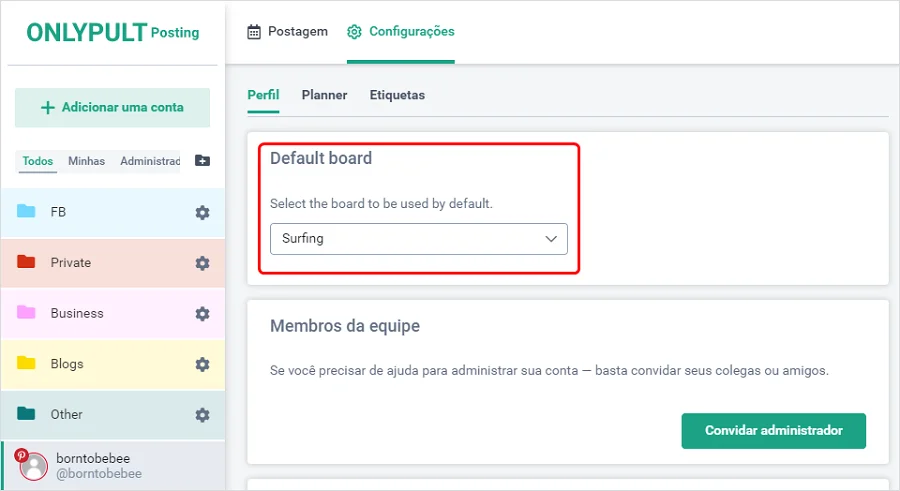This screenshot has width=900, height=491.
Task: Filter accounts by Minhas
Action: click(x=86, y=161)
